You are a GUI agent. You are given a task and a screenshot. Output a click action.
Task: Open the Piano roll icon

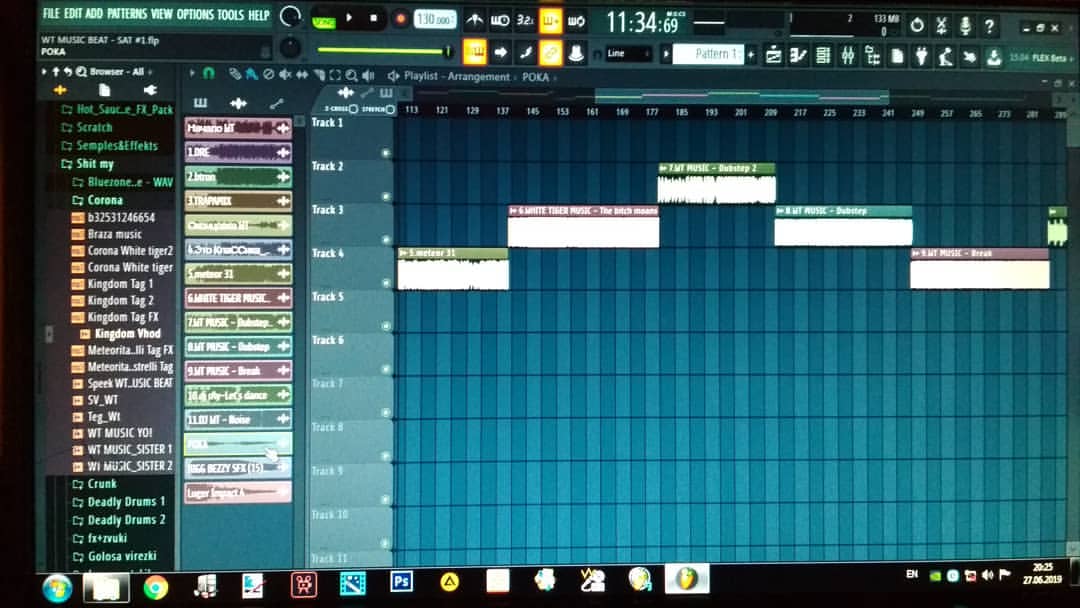[x=798, y=55]
